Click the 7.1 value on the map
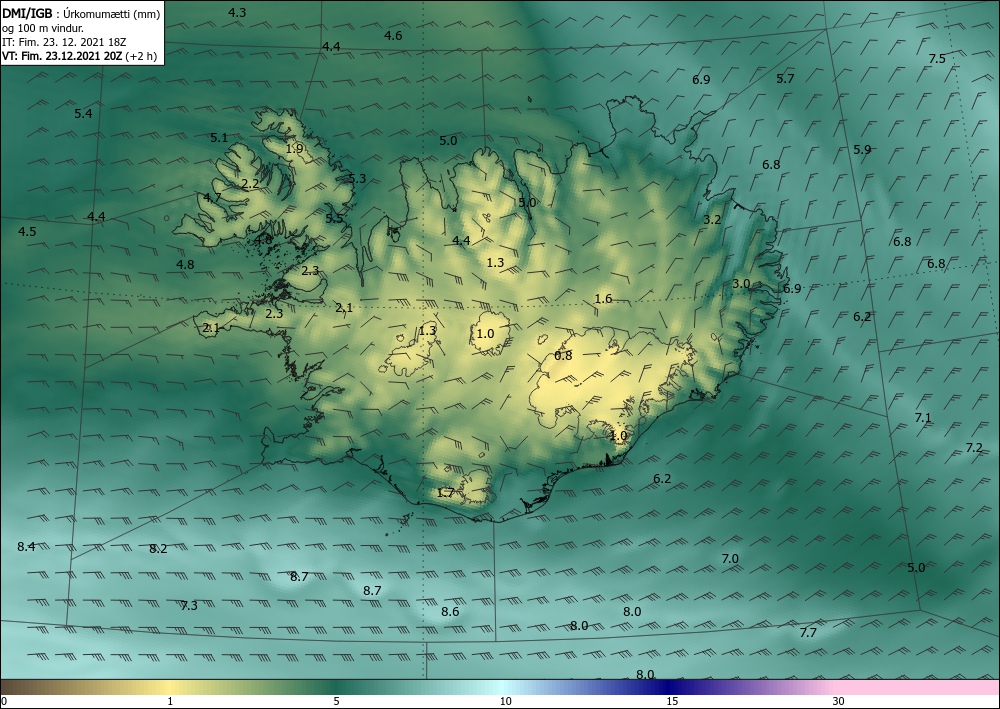The width and height of the screenshot is (1000, 709). [x=923, y=418]
